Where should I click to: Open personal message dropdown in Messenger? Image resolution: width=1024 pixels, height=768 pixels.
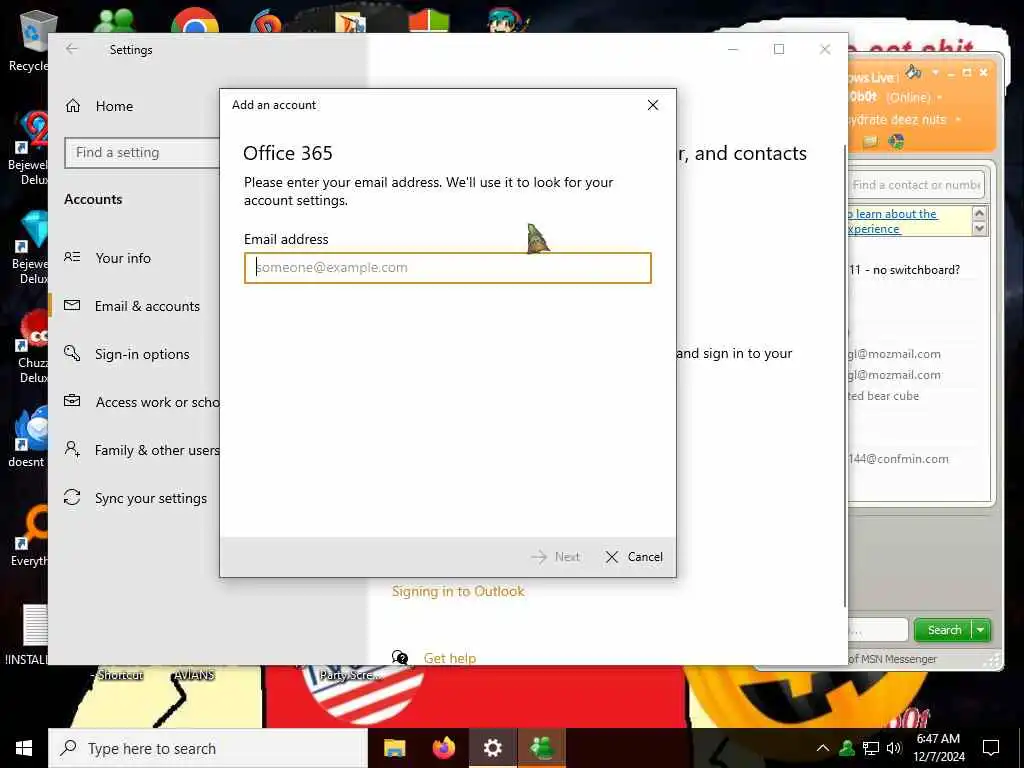[958, 120]
